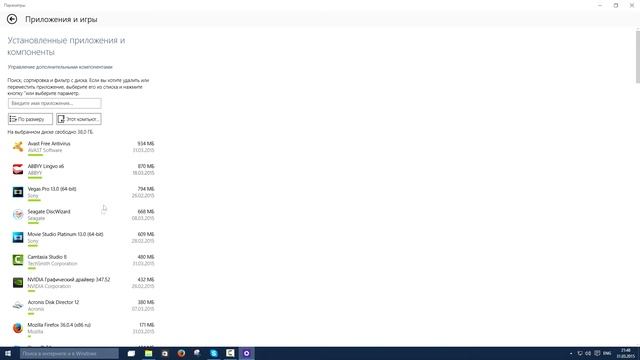Click the 609 МБ size value
640x360 pixels.
pyautogui.click(x=146, y=234)
